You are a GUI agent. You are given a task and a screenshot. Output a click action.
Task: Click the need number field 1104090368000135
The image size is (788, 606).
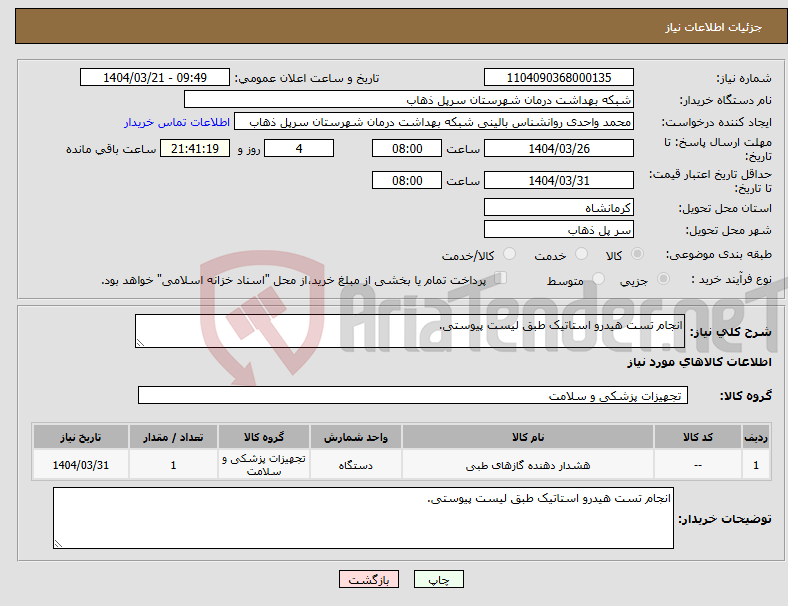pos(559,77)
